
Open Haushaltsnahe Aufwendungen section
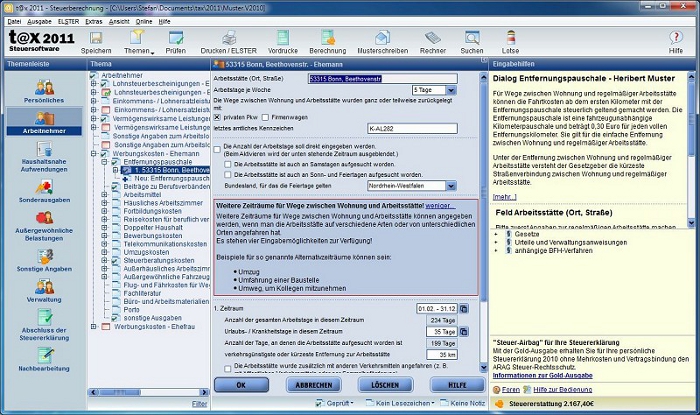pos(44,157)
